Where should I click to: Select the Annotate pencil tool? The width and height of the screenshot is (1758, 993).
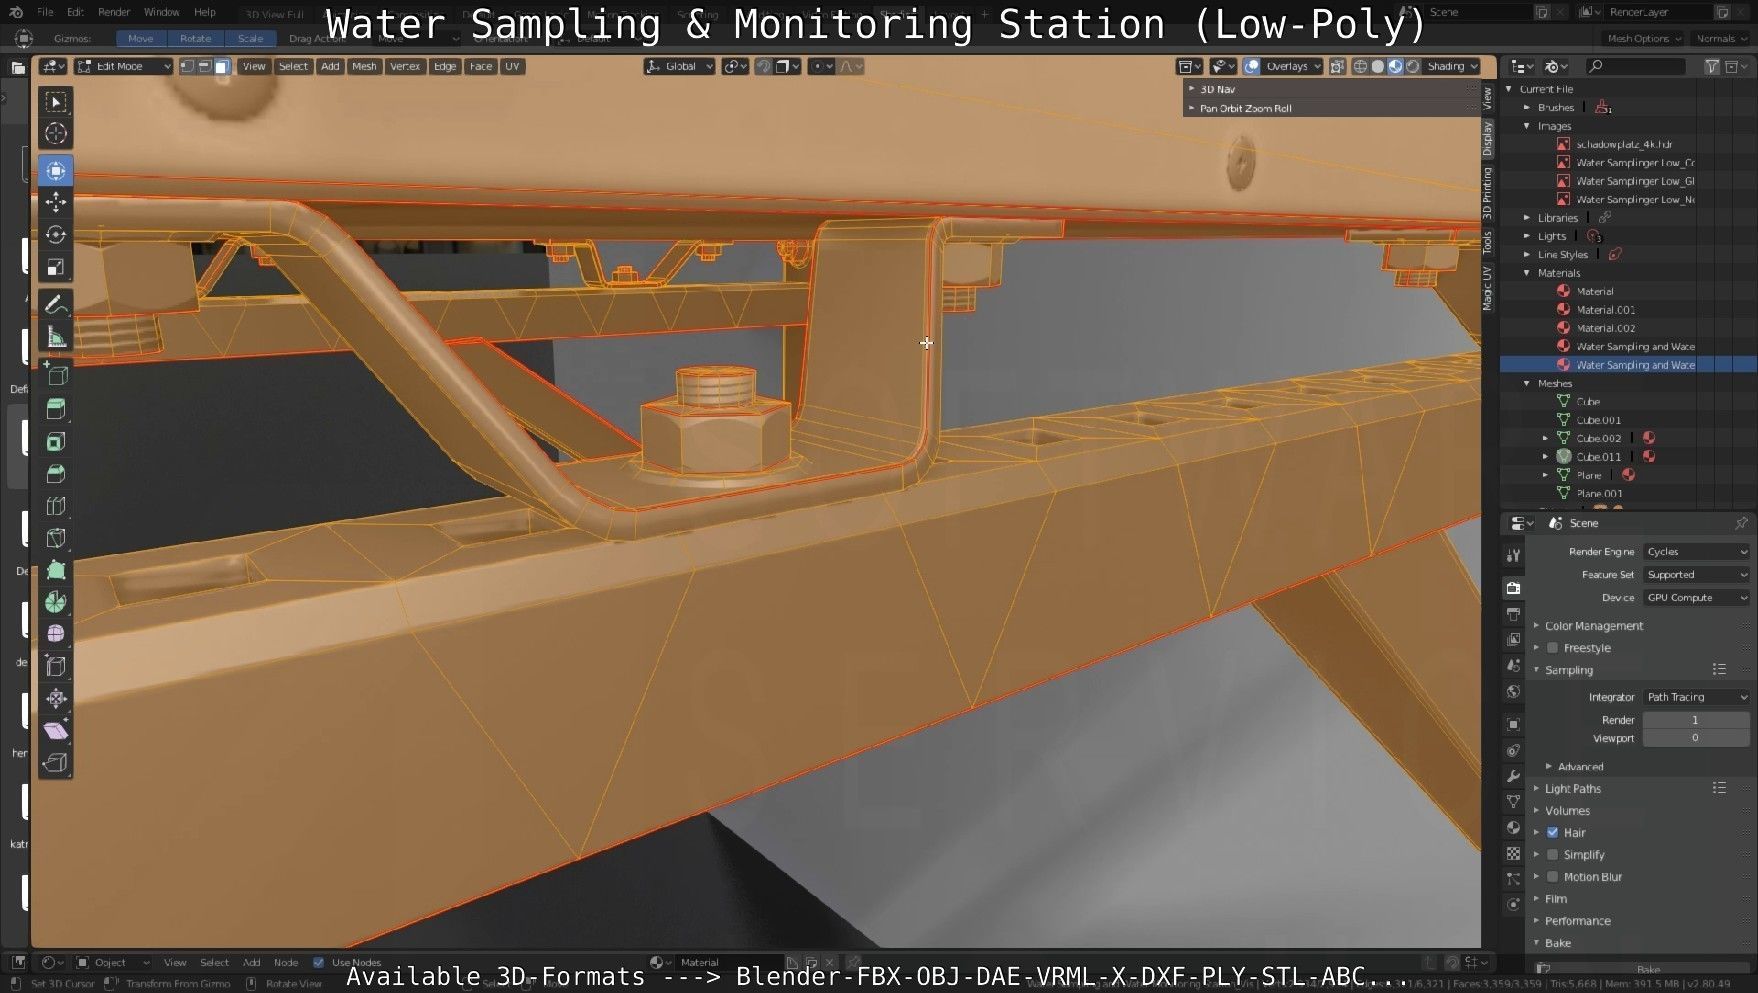56,304
